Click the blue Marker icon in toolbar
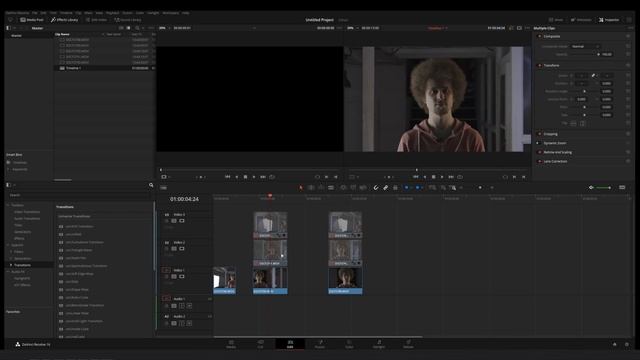Screen dimensions: 640x360 pyautogui.click(x=417, y=188)
